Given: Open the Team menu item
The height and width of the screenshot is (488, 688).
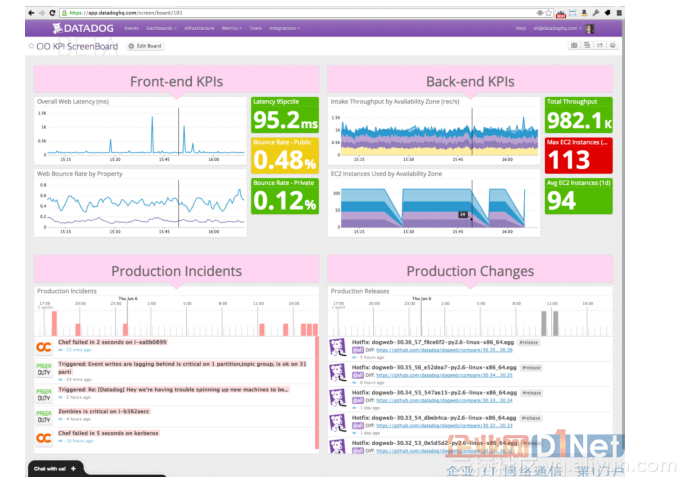Looking at the screenshot, I should point(256,28).
